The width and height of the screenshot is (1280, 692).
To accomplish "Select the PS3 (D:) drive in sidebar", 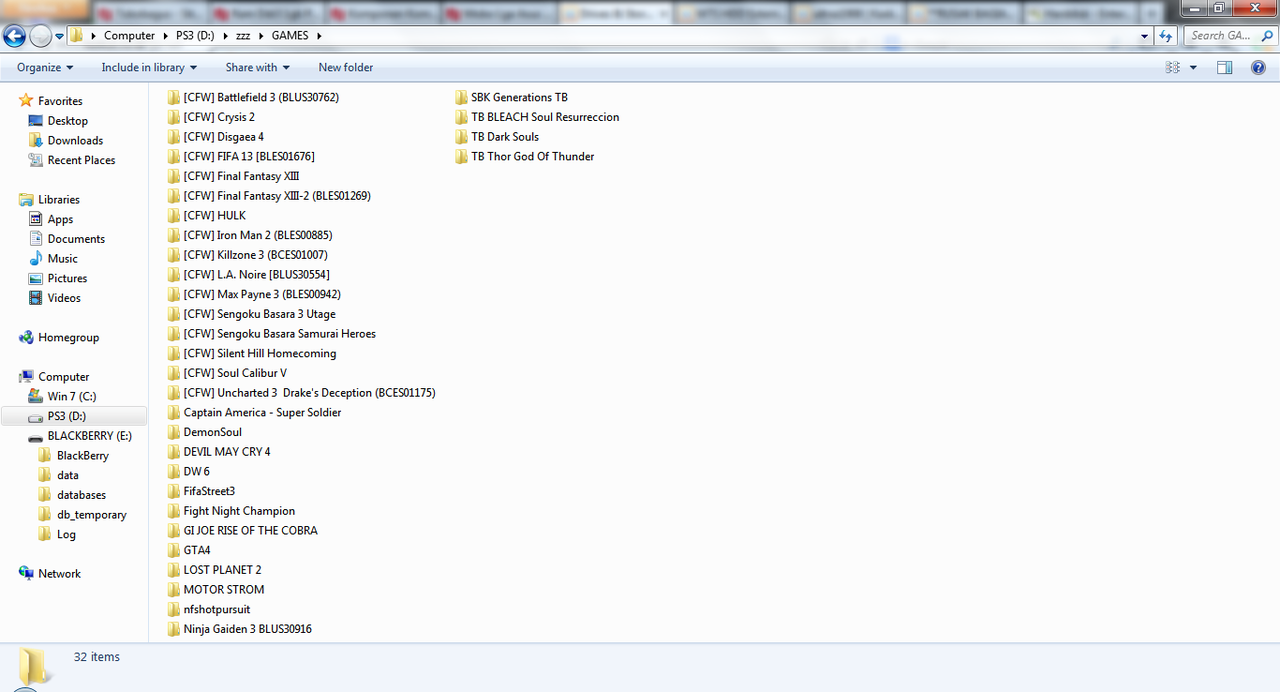I will tap(74, 416).
